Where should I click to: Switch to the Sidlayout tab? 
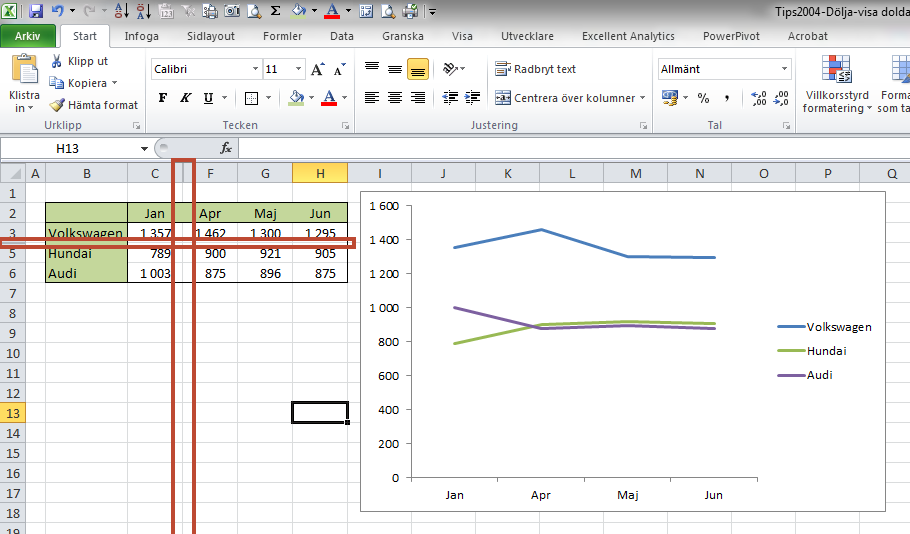pos(211,36)
